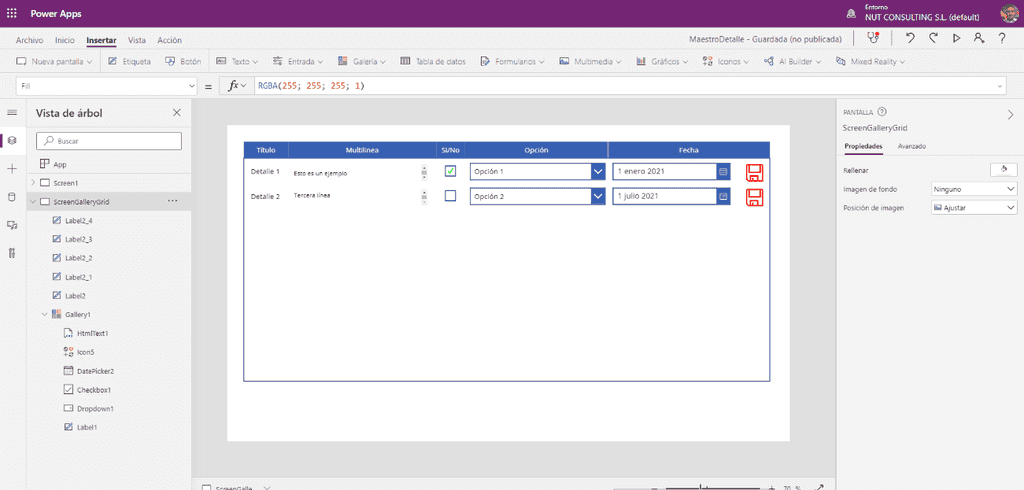Image resolution: width=1024 pixels, height=490 pixels.
Task: Collapse Gallery1 tree node
Action: coord(45,314)
